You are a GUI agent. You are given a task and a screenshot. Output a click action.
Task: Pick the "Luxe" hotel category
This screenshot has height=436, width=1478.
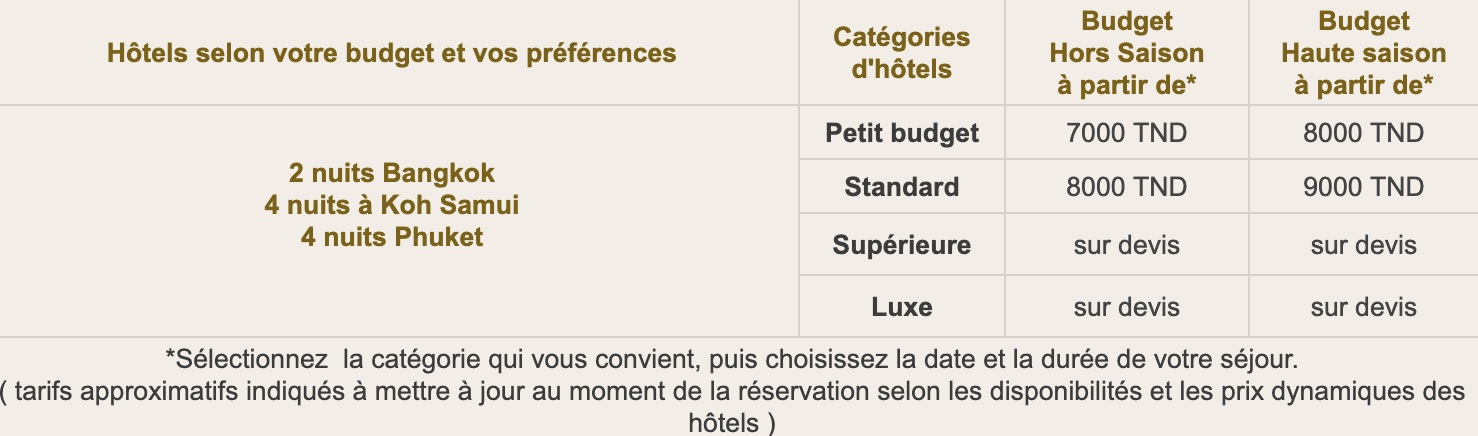pyautogui.click(x=902, y=307)
